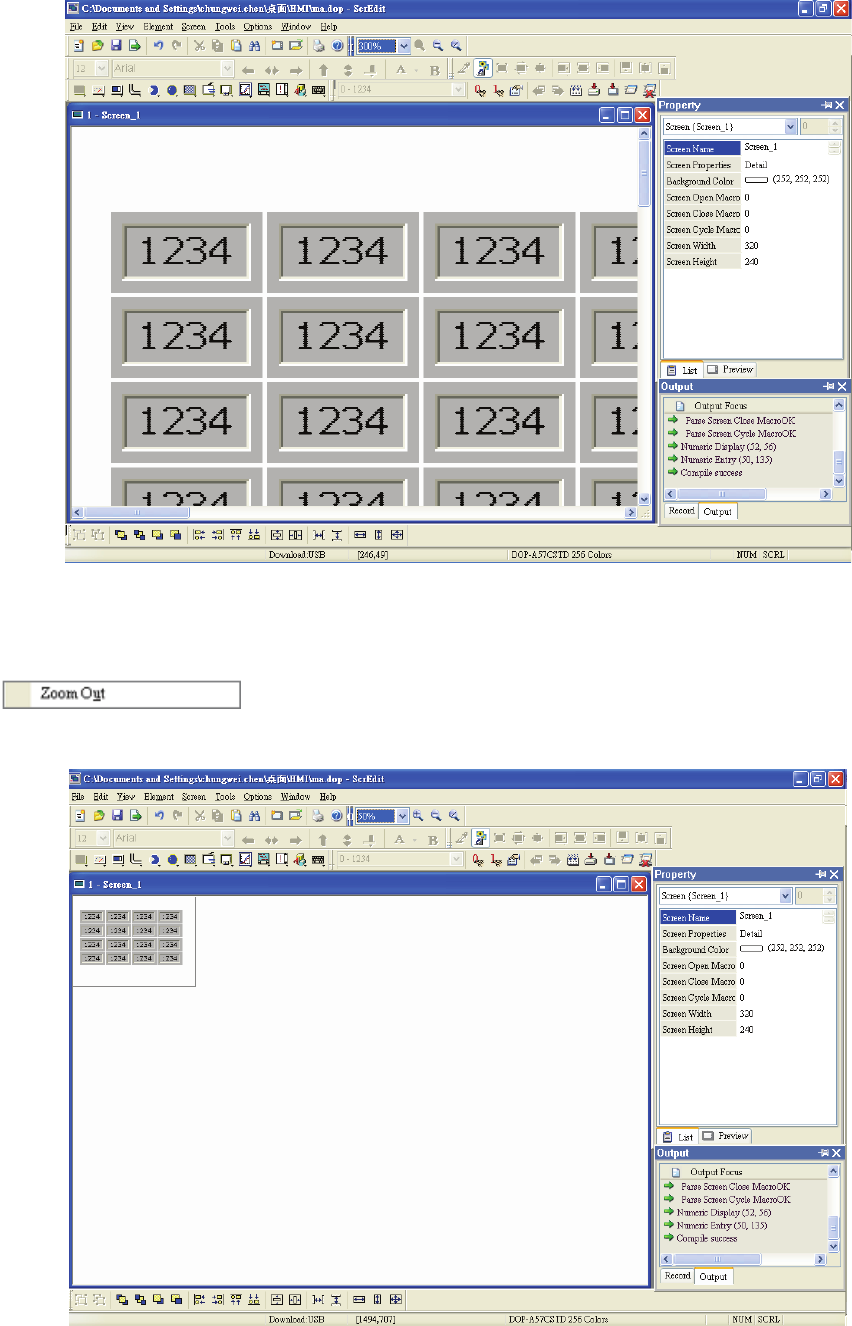The height and width of the screenshot is (1326, 852).
Task: Open Arial font dropdown in the 300% zoom window
Action: click(x=227, y=70)
